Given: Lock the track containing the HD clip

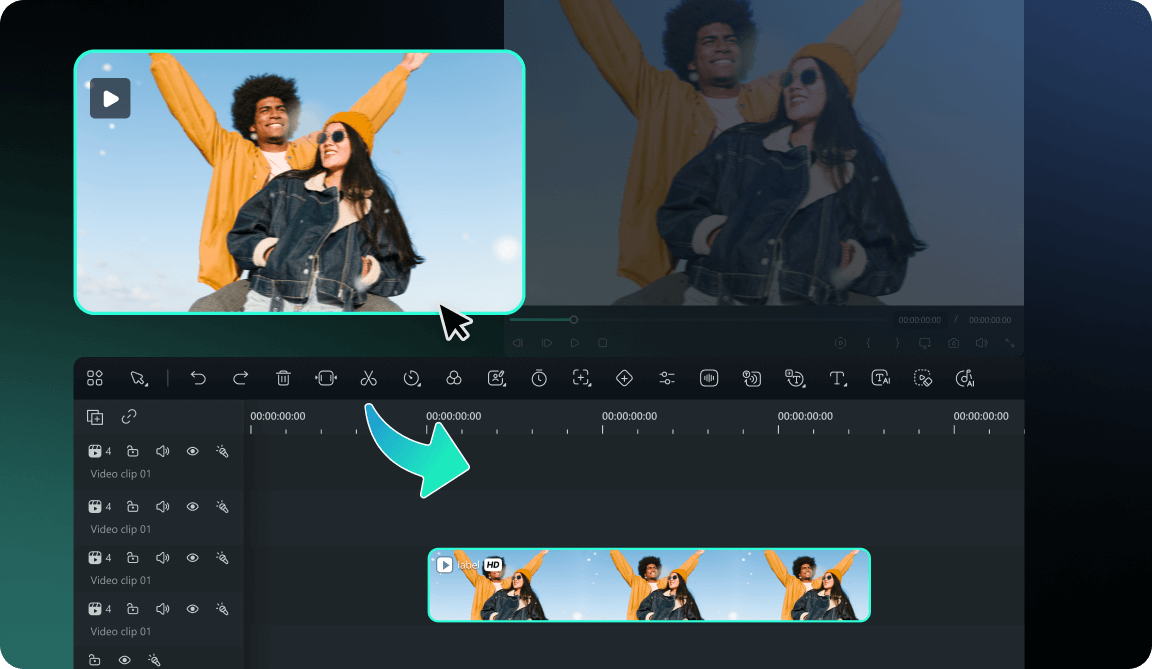Looking at the screenshot, I should pos(132,557).
